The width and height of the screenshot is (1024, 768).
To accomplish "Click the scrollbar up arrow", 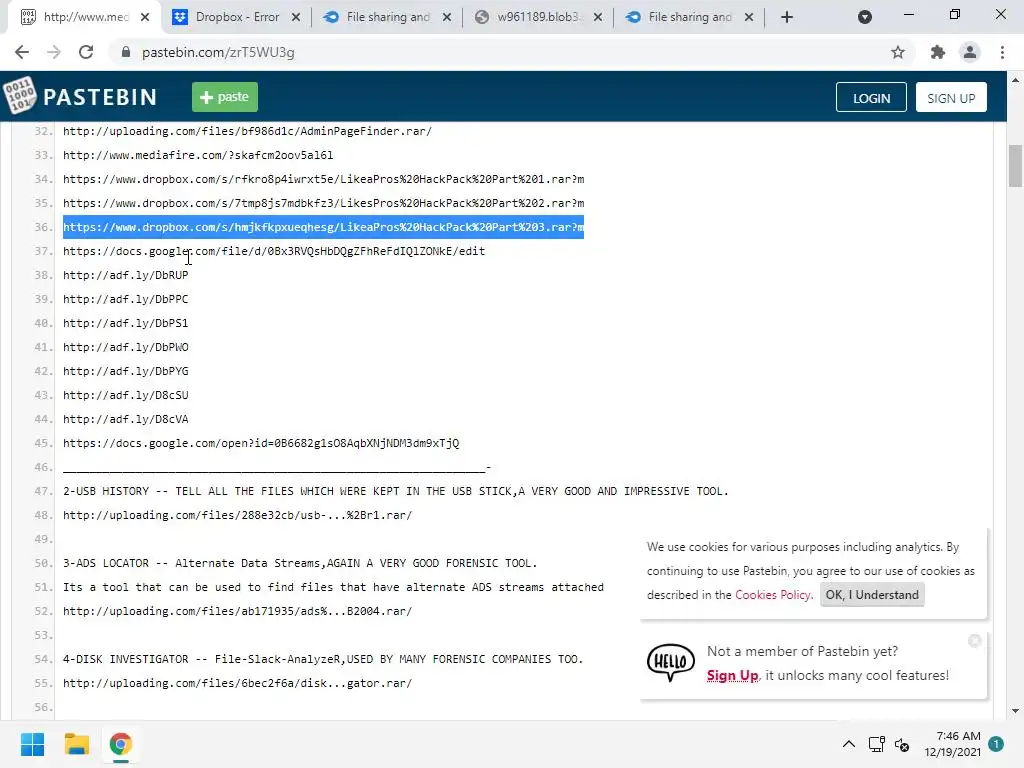I will 1015,80.
